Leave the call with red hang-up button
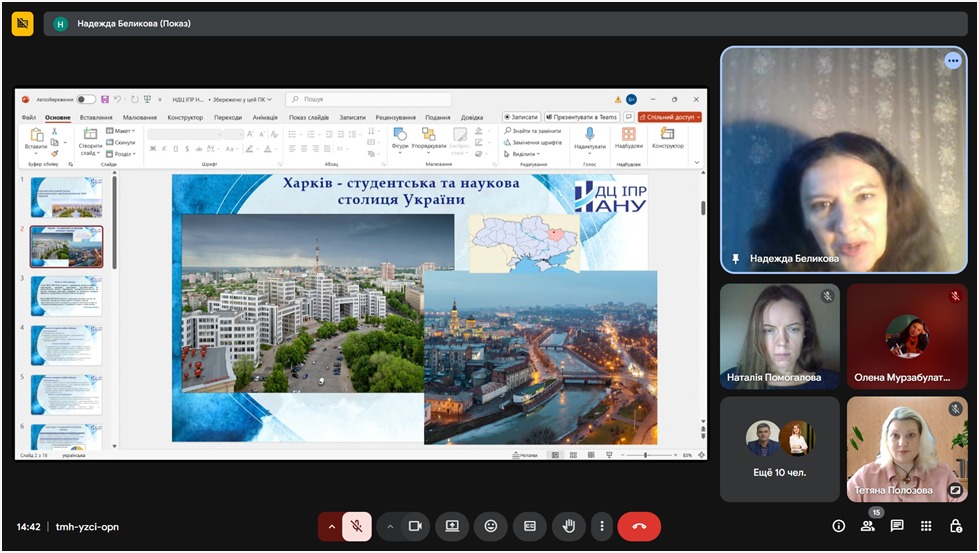The height and width of the screenshot is (553, 979). tap(639, 527)
